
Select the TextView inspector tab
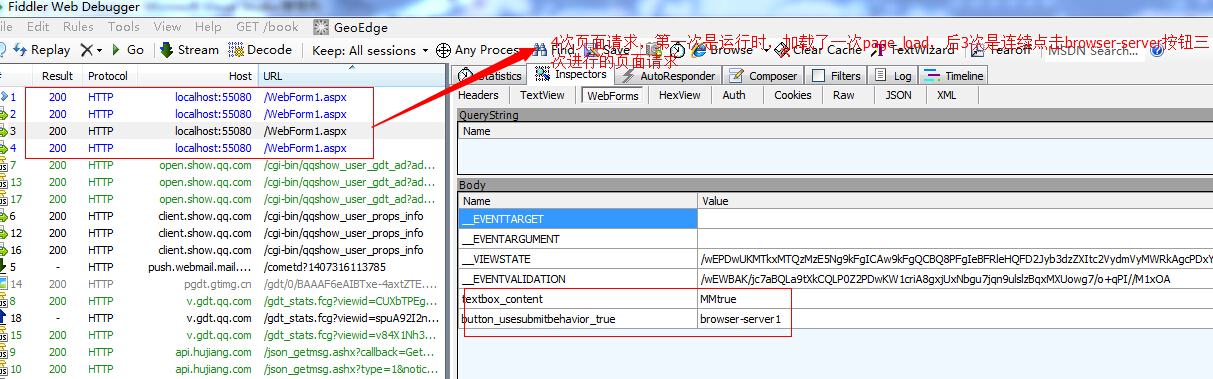click(x=542, y=95)
